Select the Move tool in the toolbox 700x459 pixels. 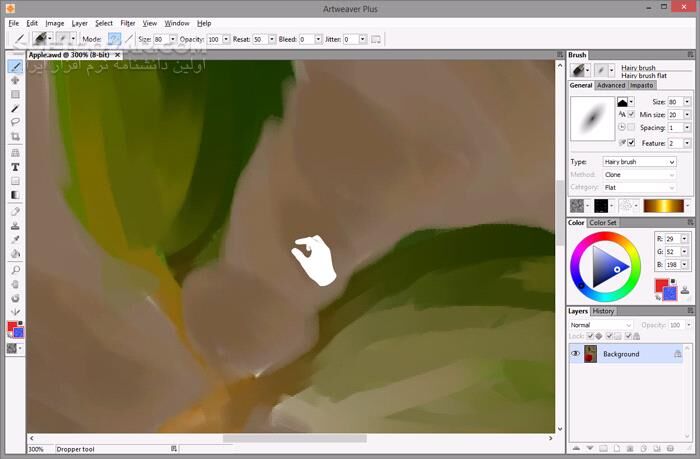pos(16,80)
